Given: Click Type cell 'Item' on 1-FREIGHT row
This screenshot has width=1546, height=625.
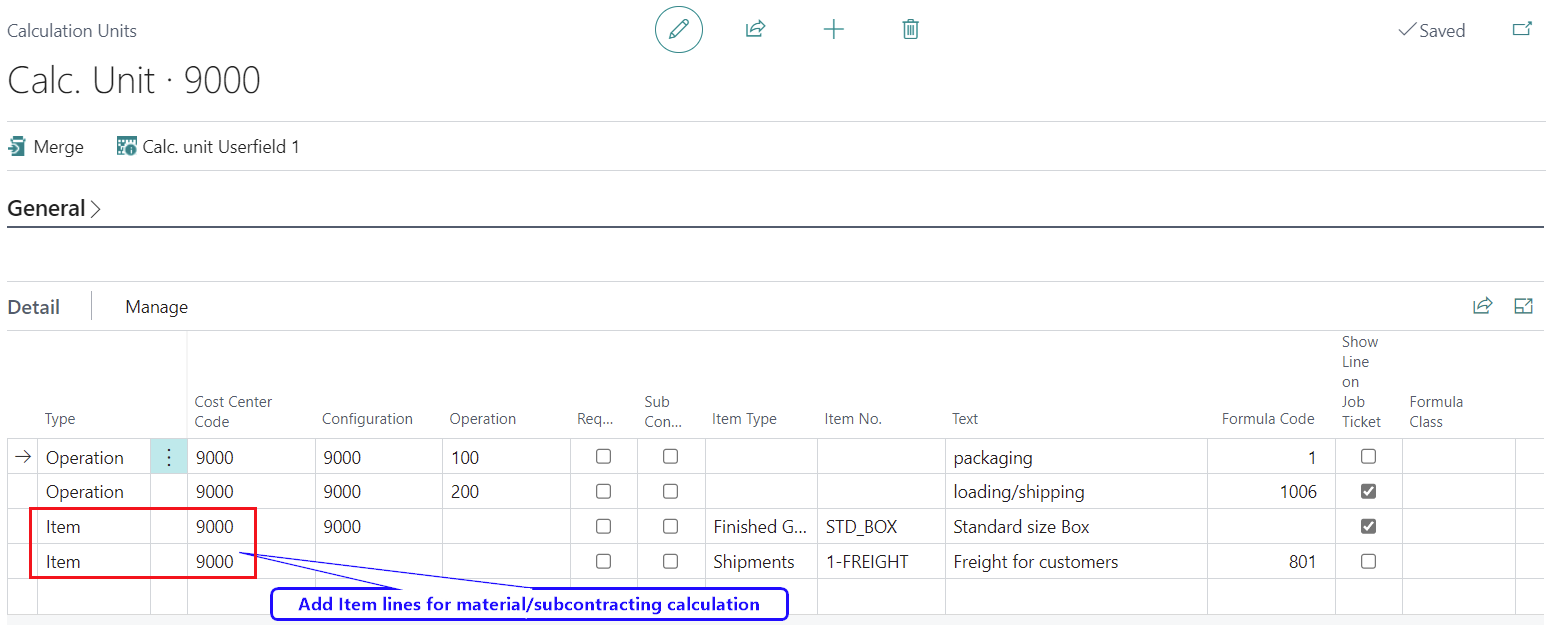Looking at the screenshot, I should click(94, 562).
